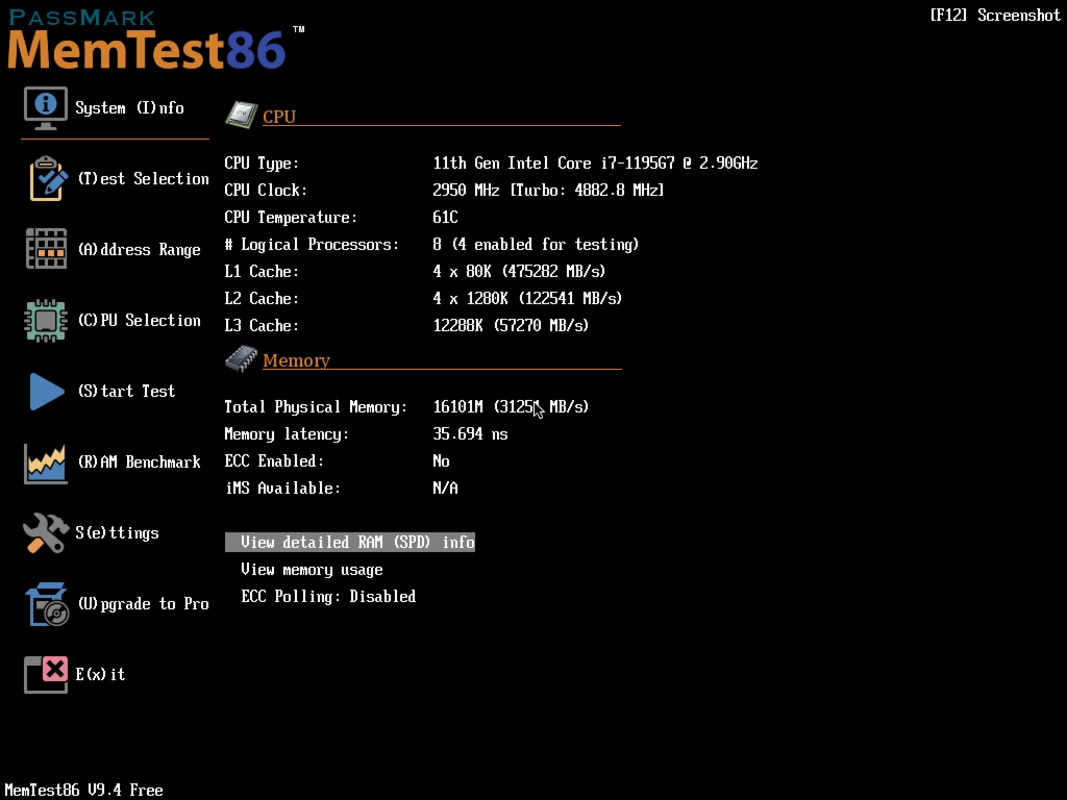Viewport: 1067px width, 800px height.
Task: Click the Exit window X icon
Action: [x=46, y=675]
